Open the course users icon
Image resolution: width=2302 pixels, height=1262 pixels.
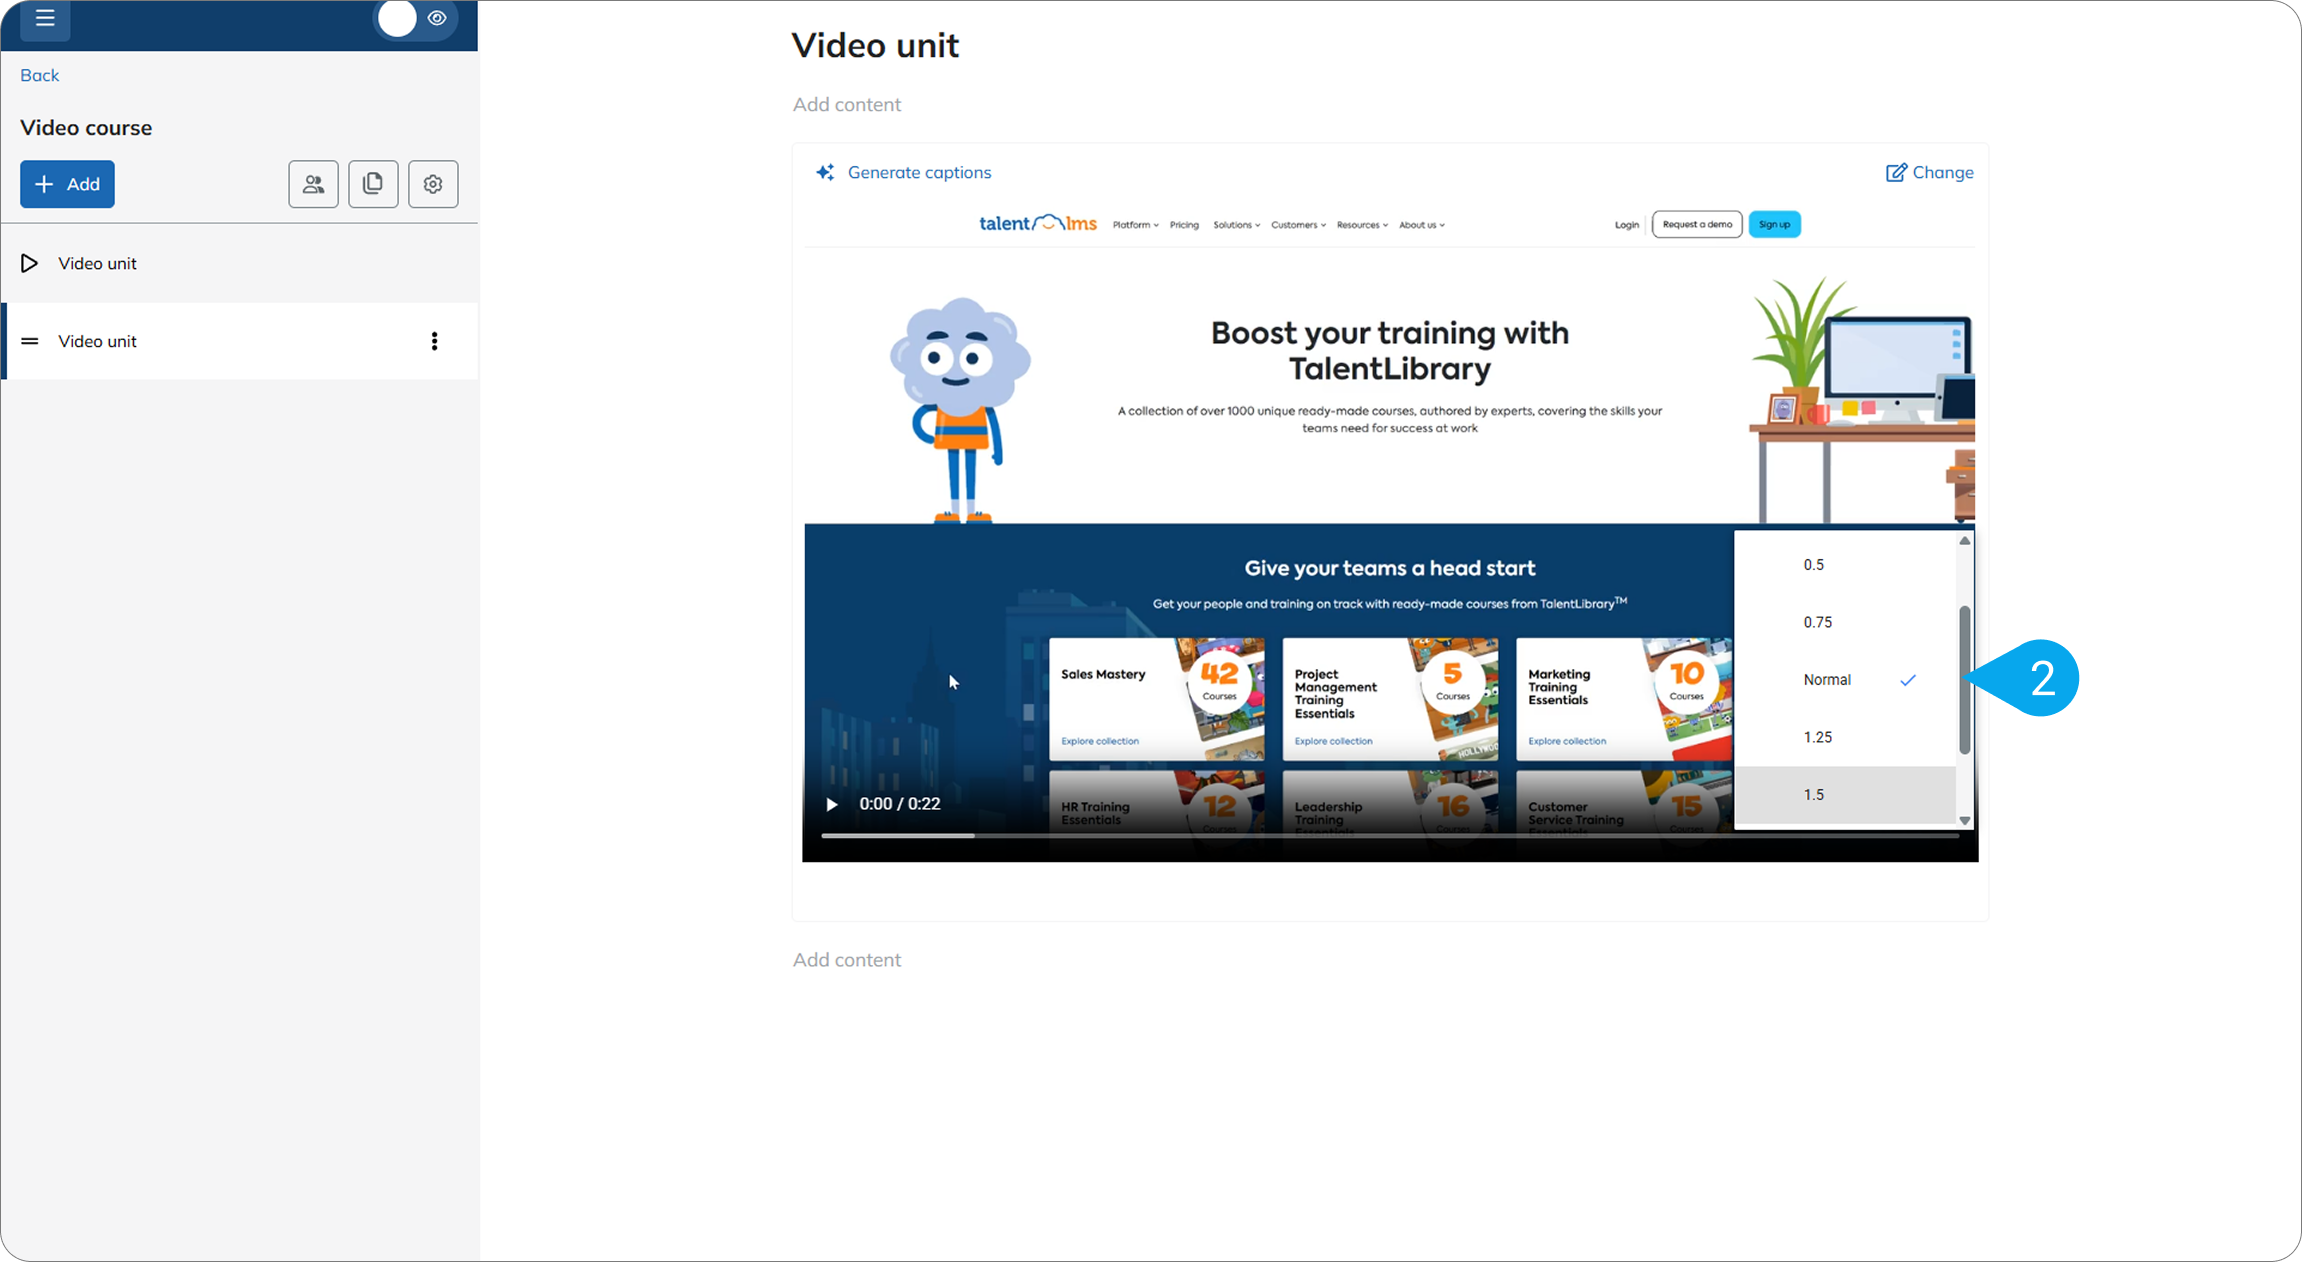(x=313, y=184)
